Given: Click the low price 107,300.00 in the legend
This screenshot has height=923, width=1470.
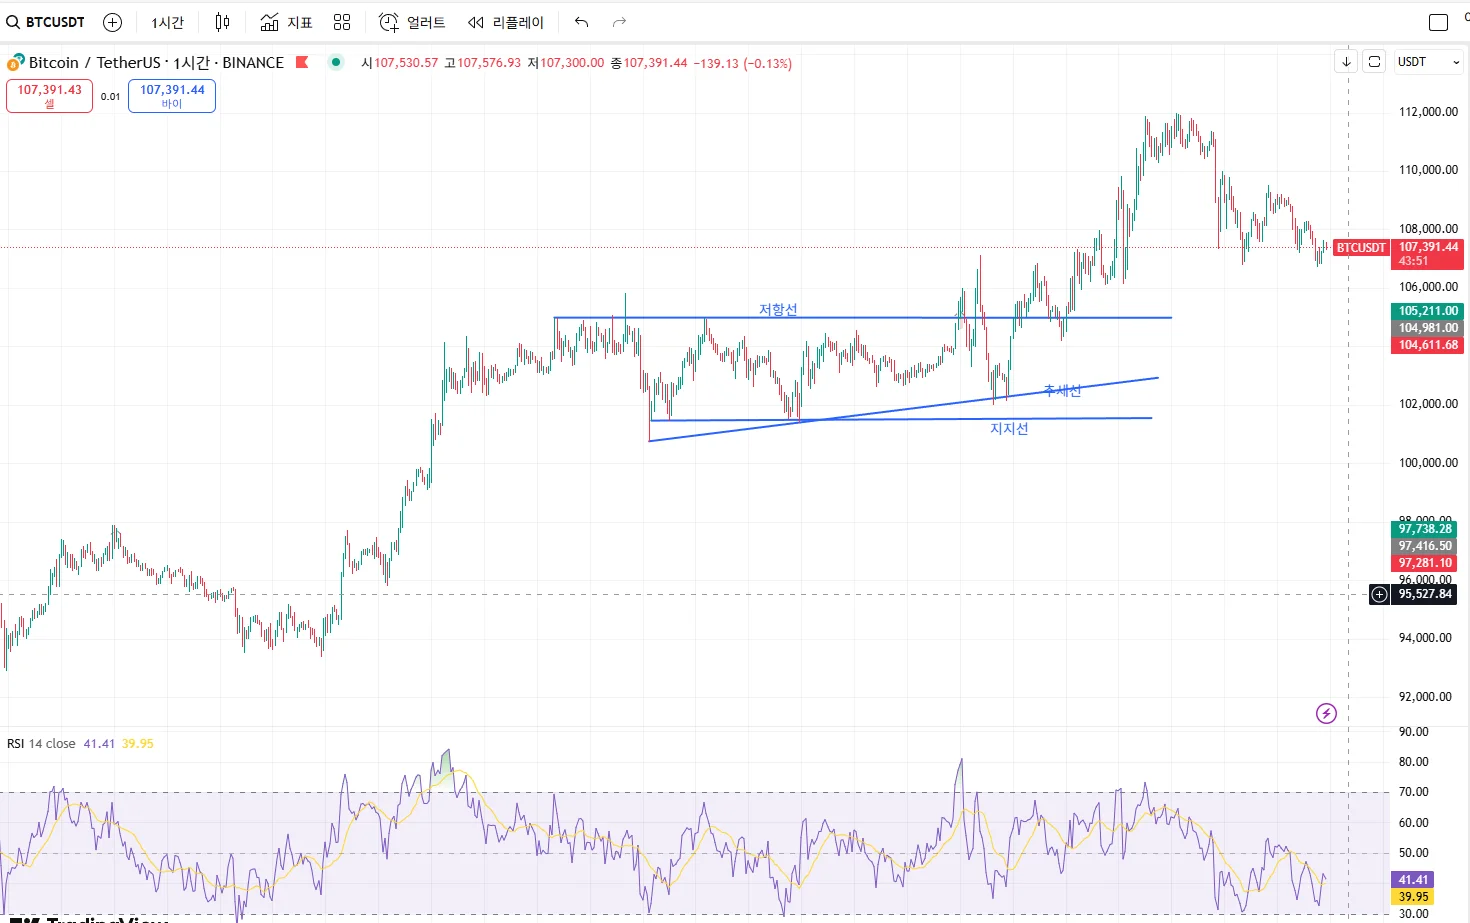Looking at the screenshot, I should tap(572, 63).
